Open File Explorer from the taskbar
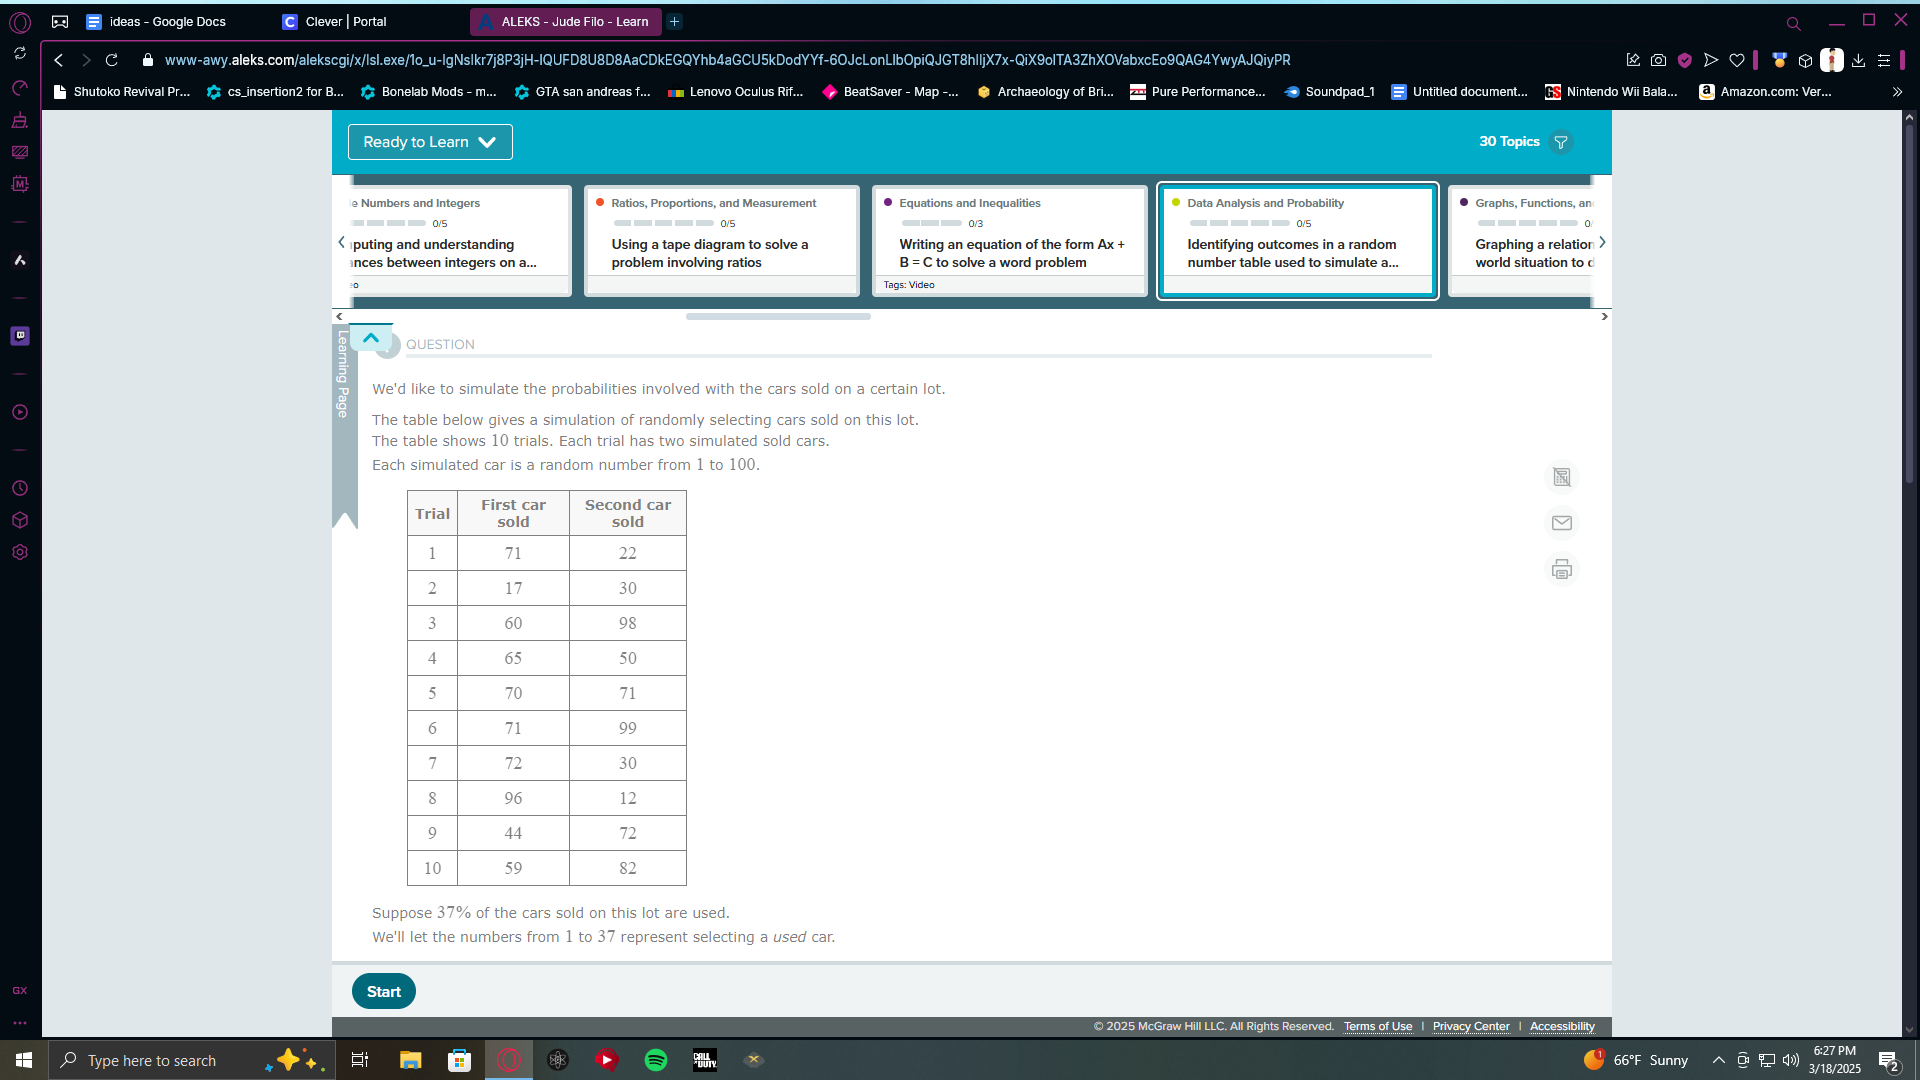Viewport: 1920px width, 1080px height. coord(411,1060)
